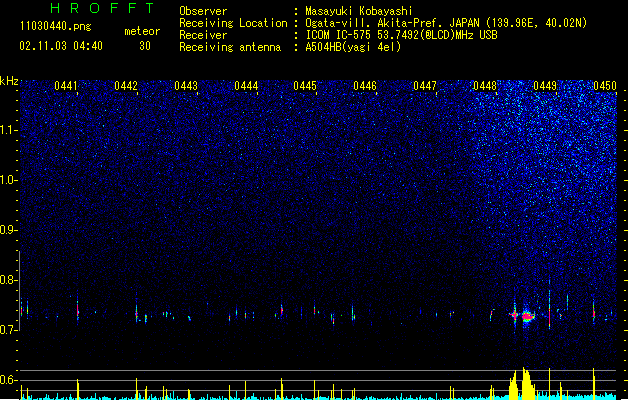The image size is (629, 400).
Task: Click the Receiver field label
Action: (203, 35)
